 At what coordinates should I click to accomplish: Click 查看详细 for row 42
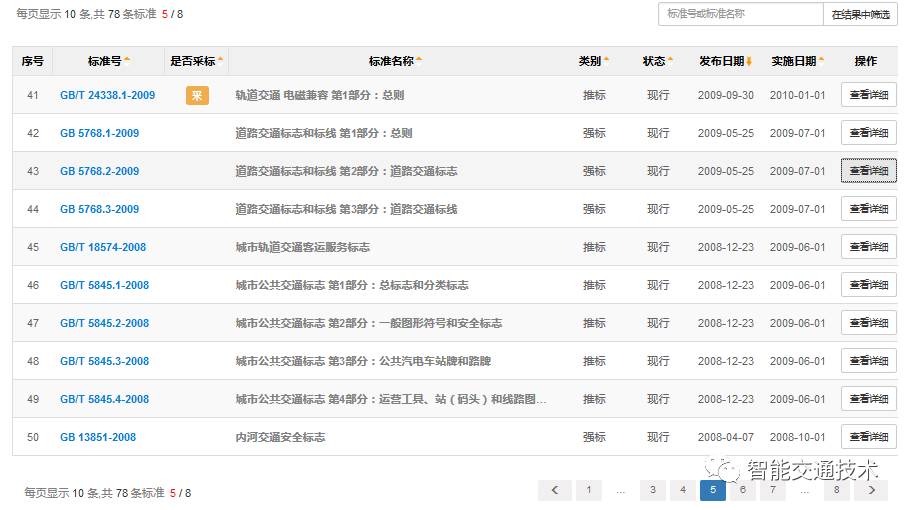click(x=869, y=133)
